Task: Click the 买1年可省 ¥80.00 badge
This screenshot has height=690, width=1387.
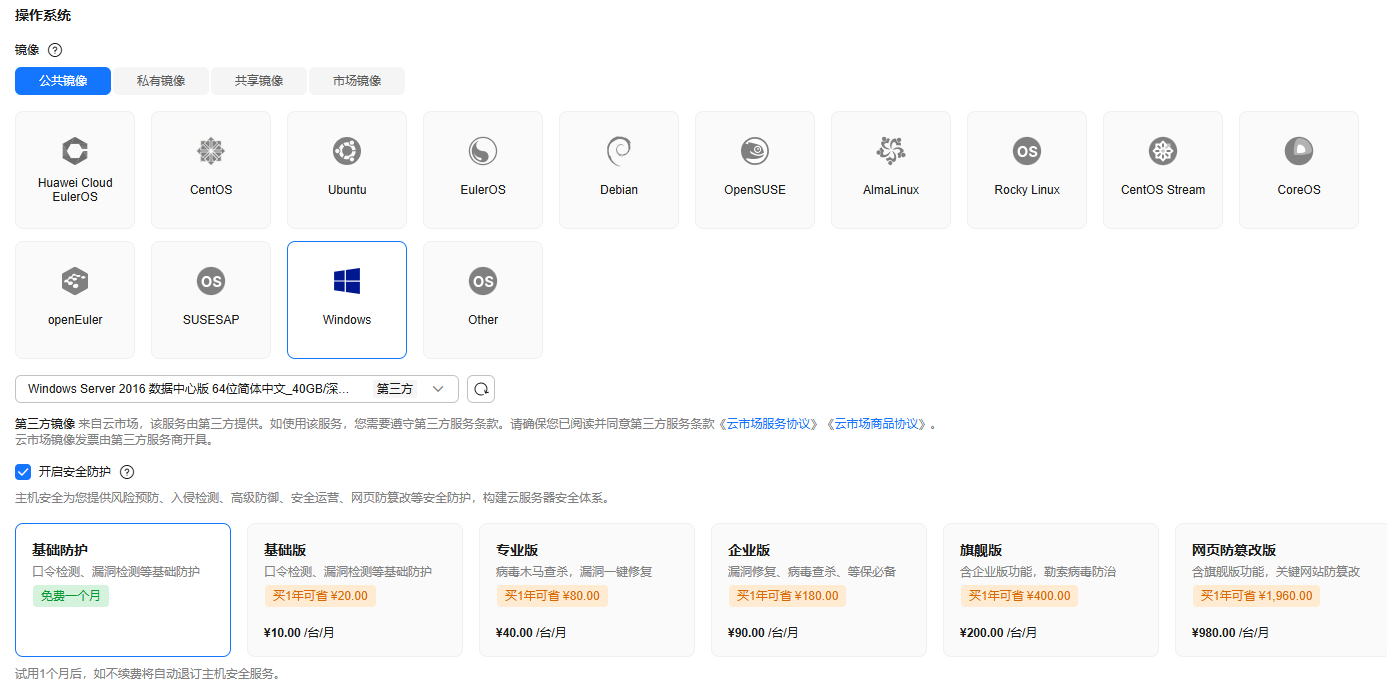Action: (x=552, y=596)
